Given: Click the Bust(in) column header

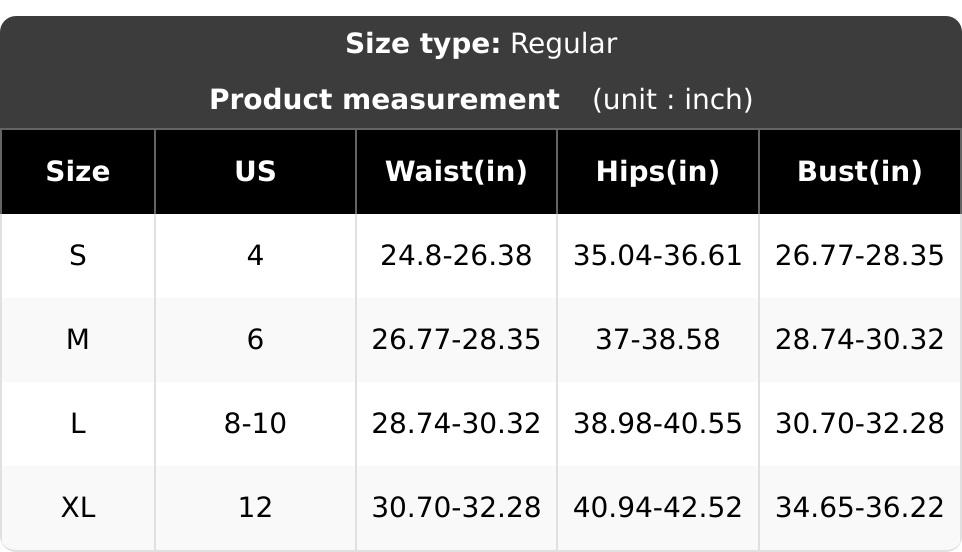Looking at the screenshot, I should click(860, 172).
